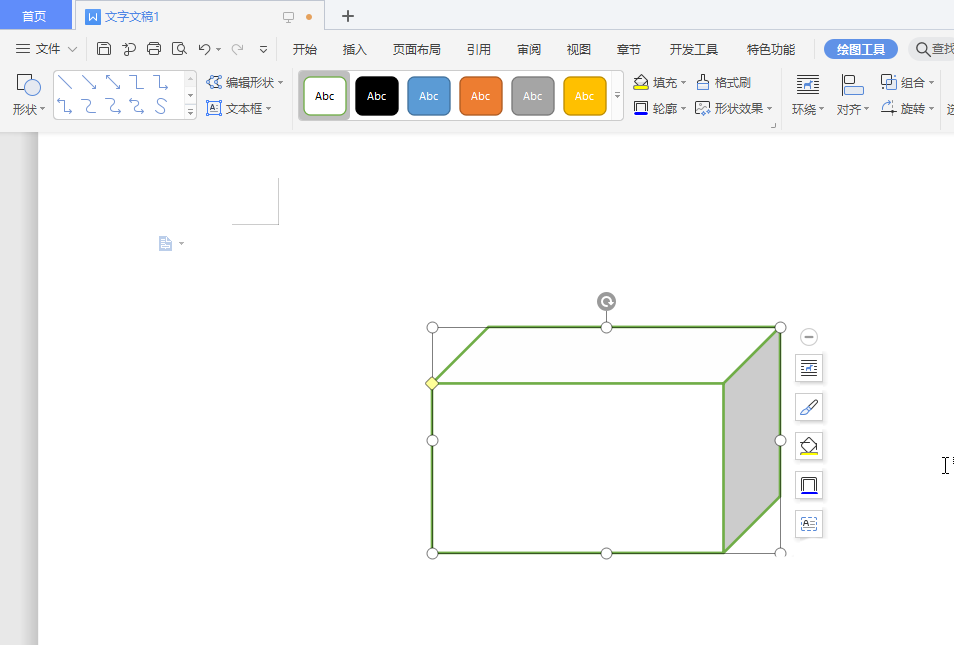Select the 绘图工具 tab
Screen dimensions: 954x645
point(860,49)
